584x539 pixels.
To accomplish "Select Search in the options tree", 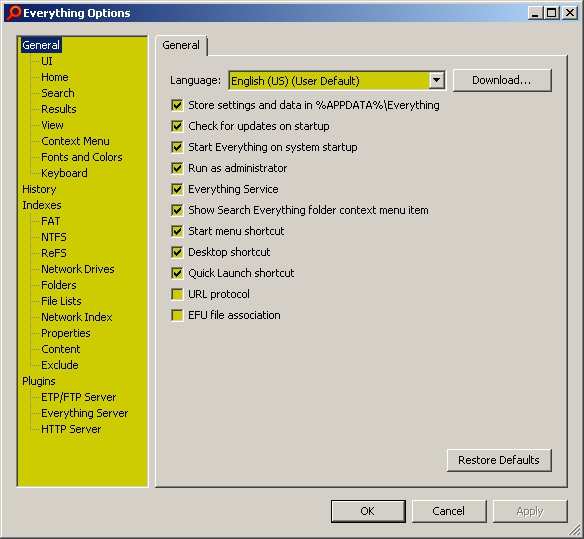I will 58,93.
